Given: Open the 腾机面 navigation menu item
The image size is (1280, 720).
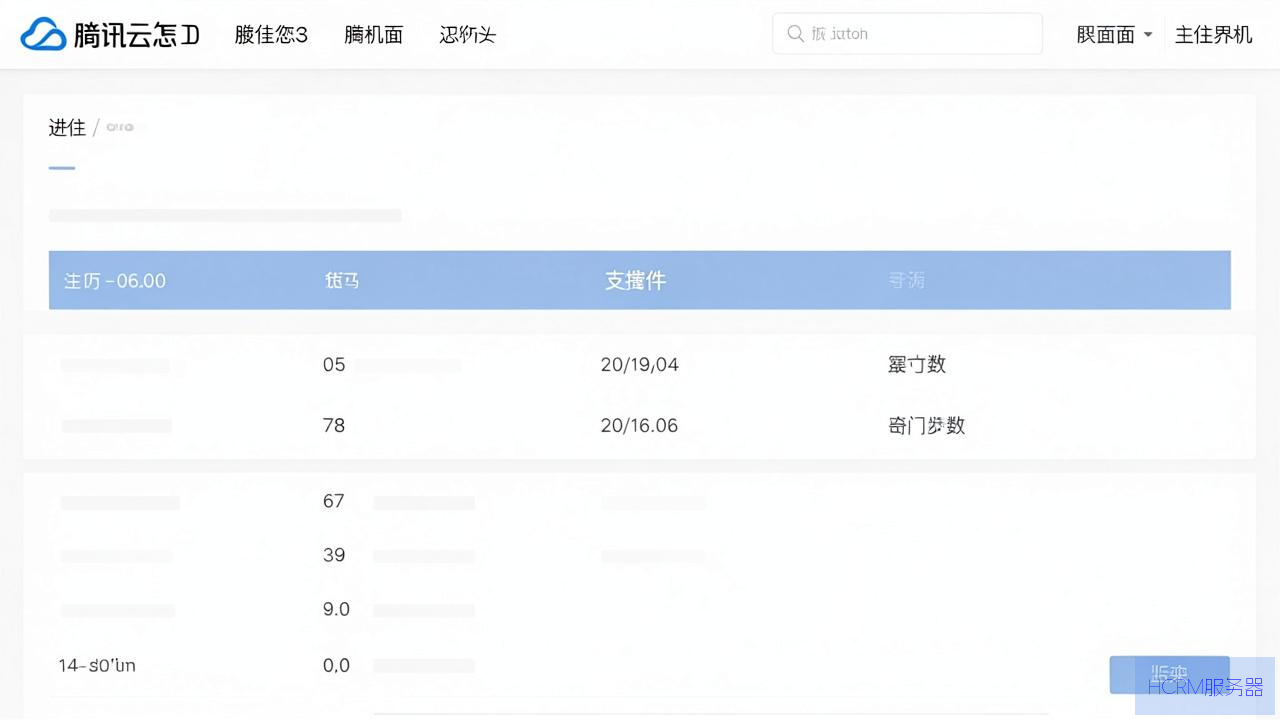Looking at the screenshot, I should click(373, 35).
